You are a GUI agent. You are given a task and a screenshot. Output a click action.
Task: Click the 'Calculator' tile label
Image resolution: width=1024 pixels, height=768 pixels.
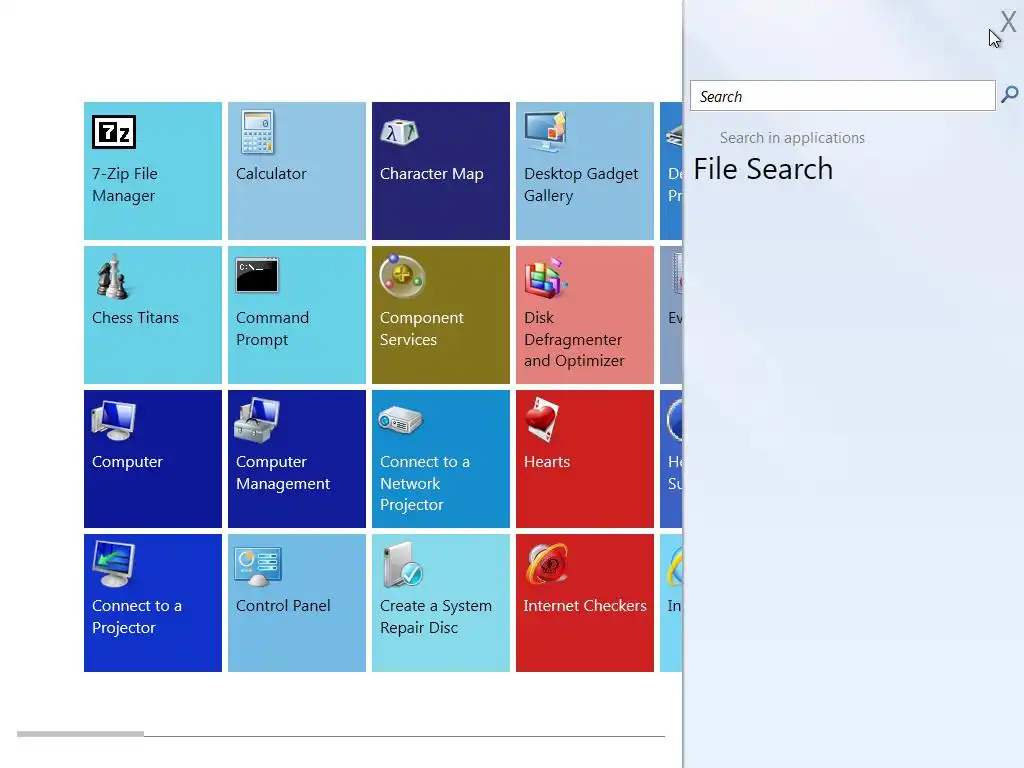(271, 174)
